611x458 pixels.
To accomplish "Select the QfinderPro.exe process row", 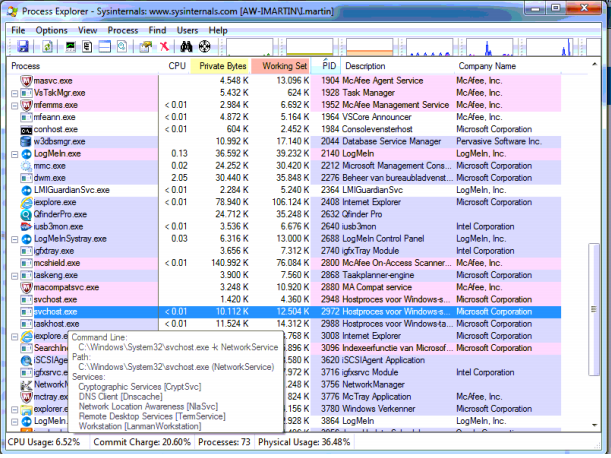I will (x=59, y=214).
